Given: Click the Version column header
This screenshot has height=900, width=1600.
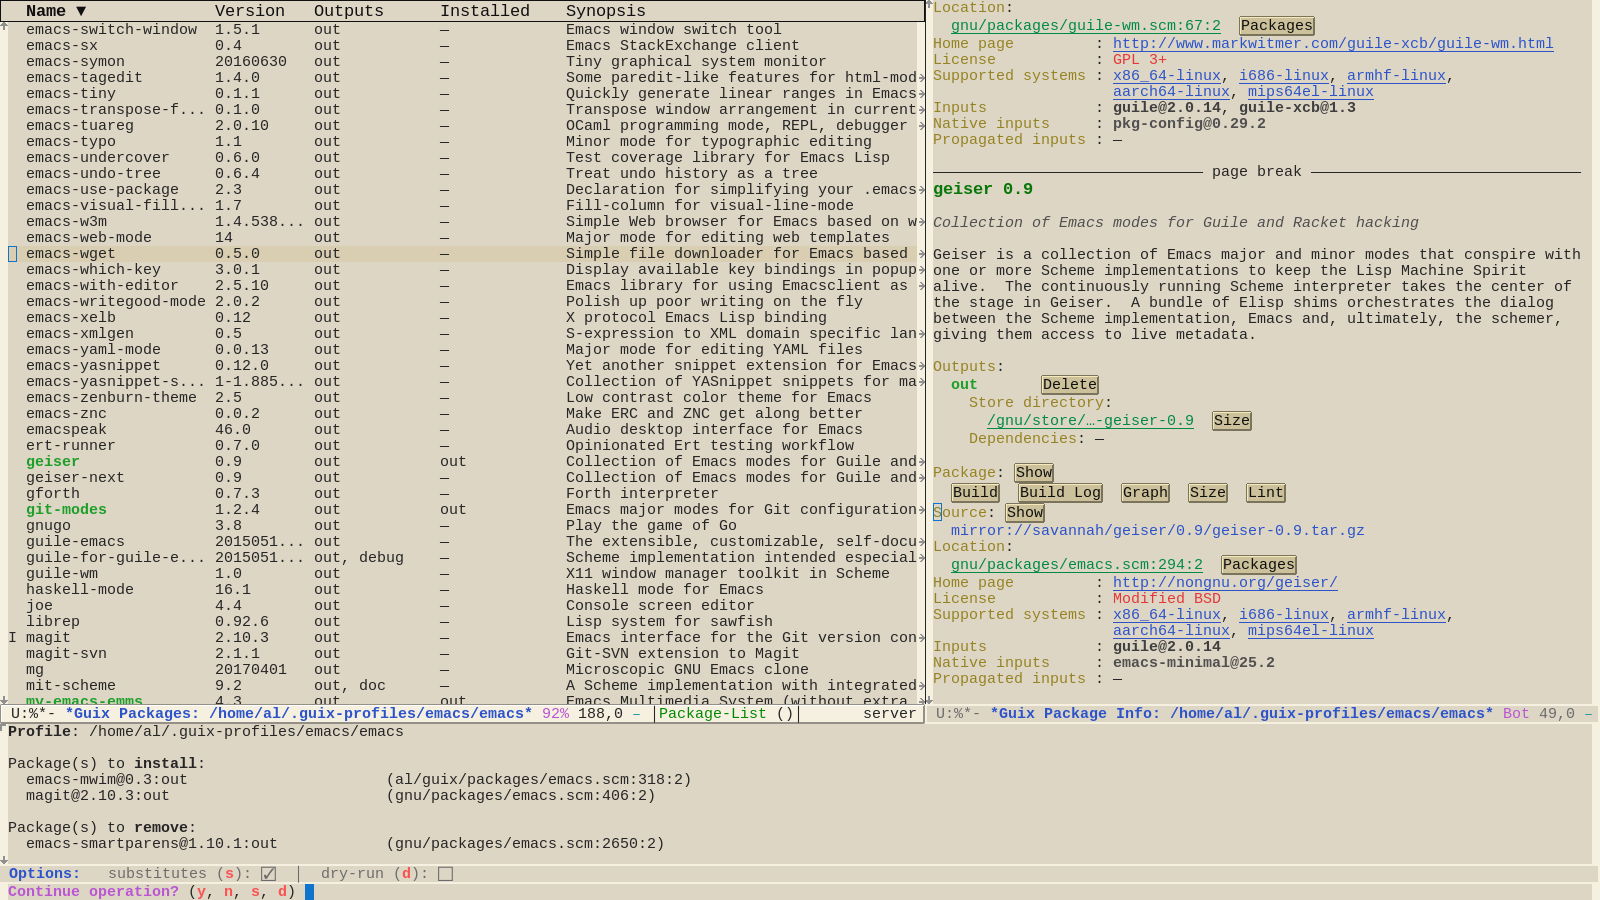Looking at the screenshot, I should (x=250, y=11).
